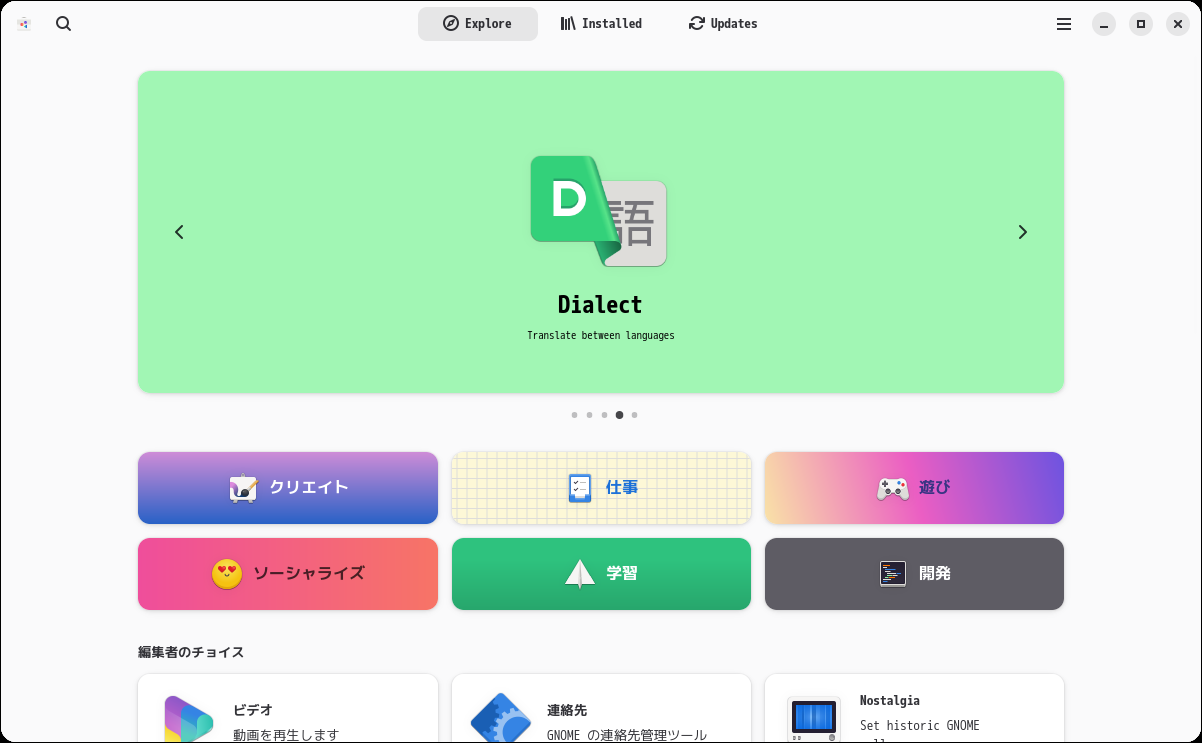Screen dimensions: 1202x743
Task: Click the checklist icon on 仕事 tile
Action: 580,488
